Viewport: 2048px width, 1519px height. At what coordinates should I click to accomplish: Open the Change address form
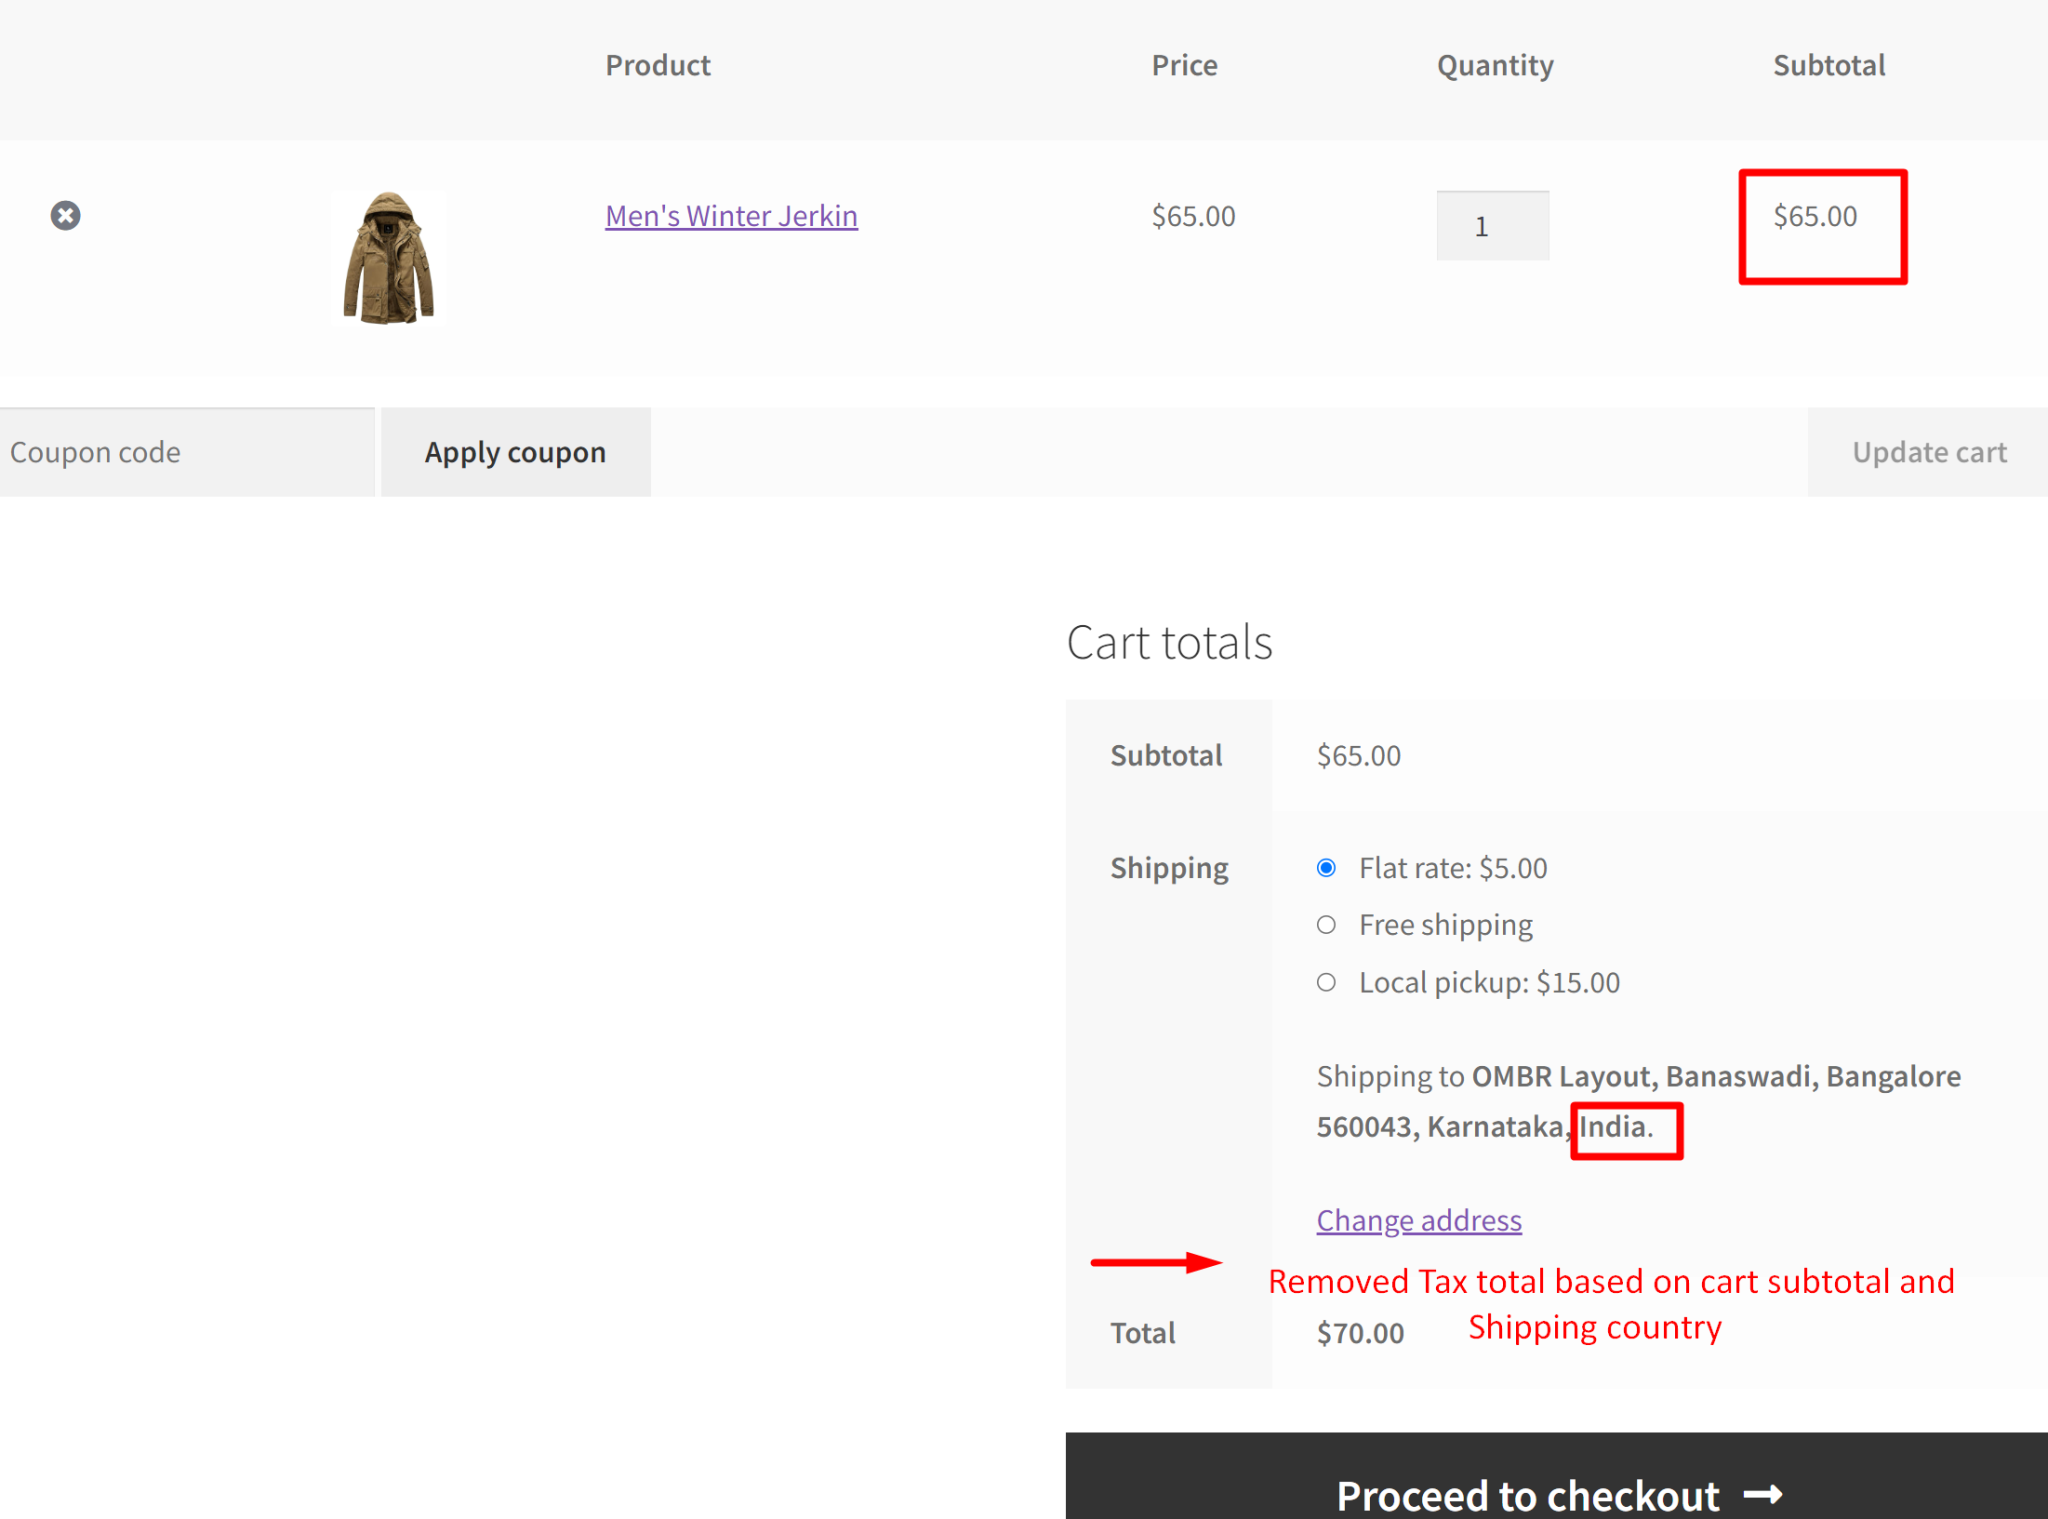click(x=1418, y=1220)
